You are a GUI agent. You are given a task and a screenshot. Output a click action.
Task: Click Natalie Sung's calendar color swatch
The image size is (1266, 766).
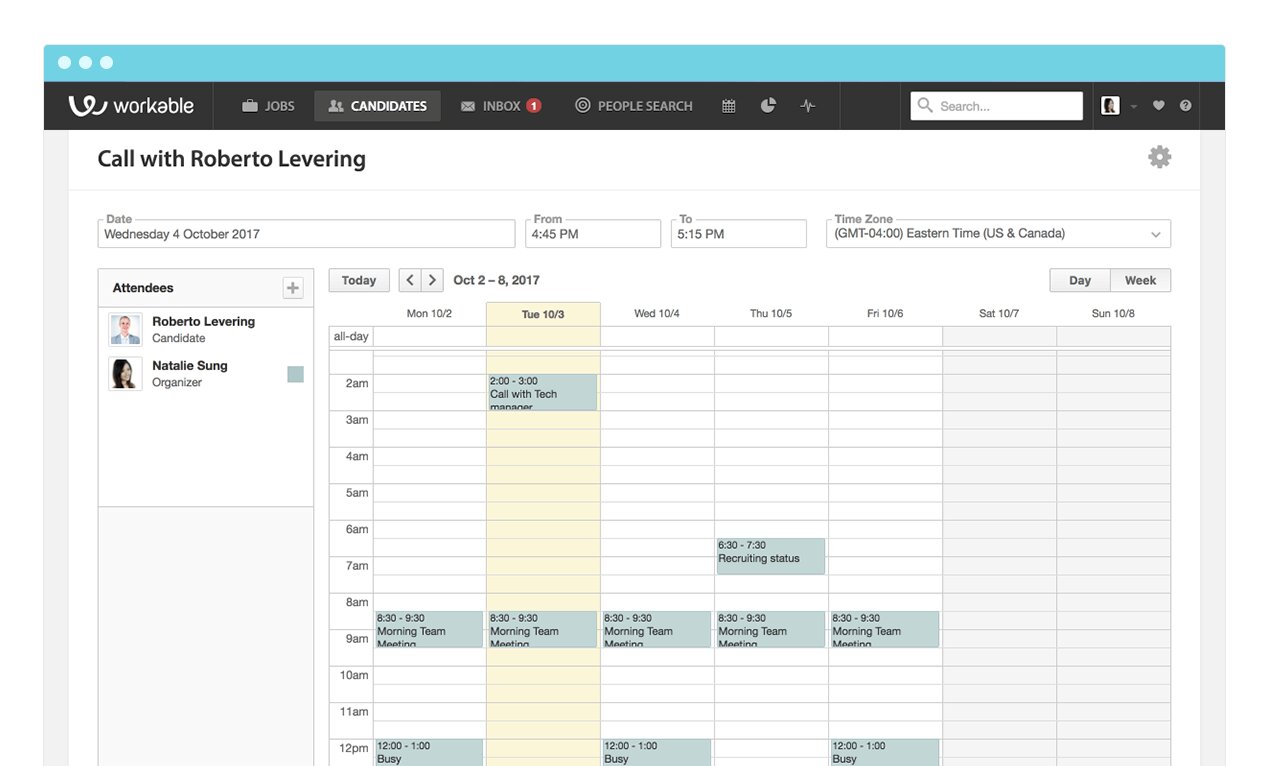[x=295, y=374]
